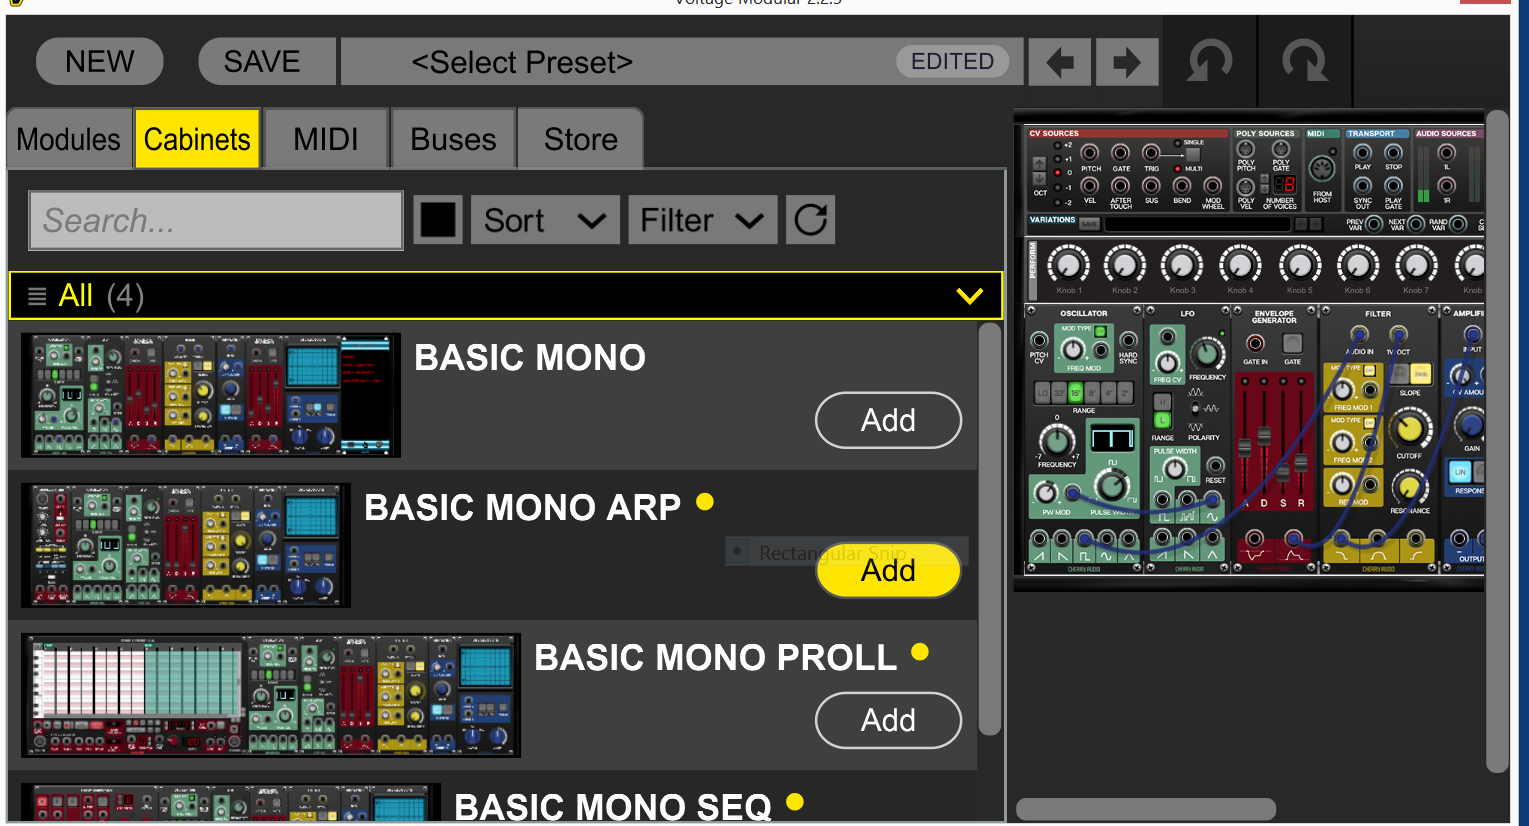Click the envelope Sustain (S) slider
Screen dimensions: 1529x826
[x=1283, y=472]
